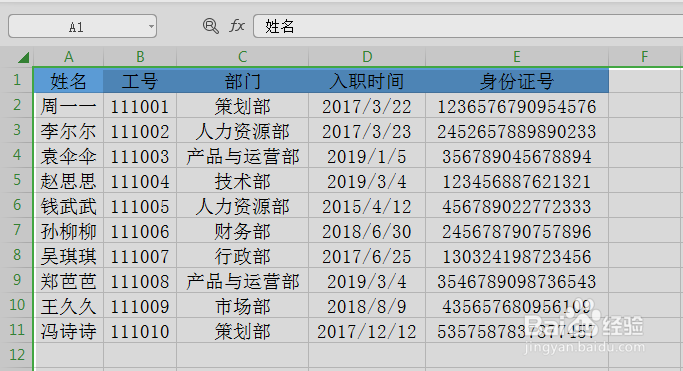Click header cell 身份证号

517,81
